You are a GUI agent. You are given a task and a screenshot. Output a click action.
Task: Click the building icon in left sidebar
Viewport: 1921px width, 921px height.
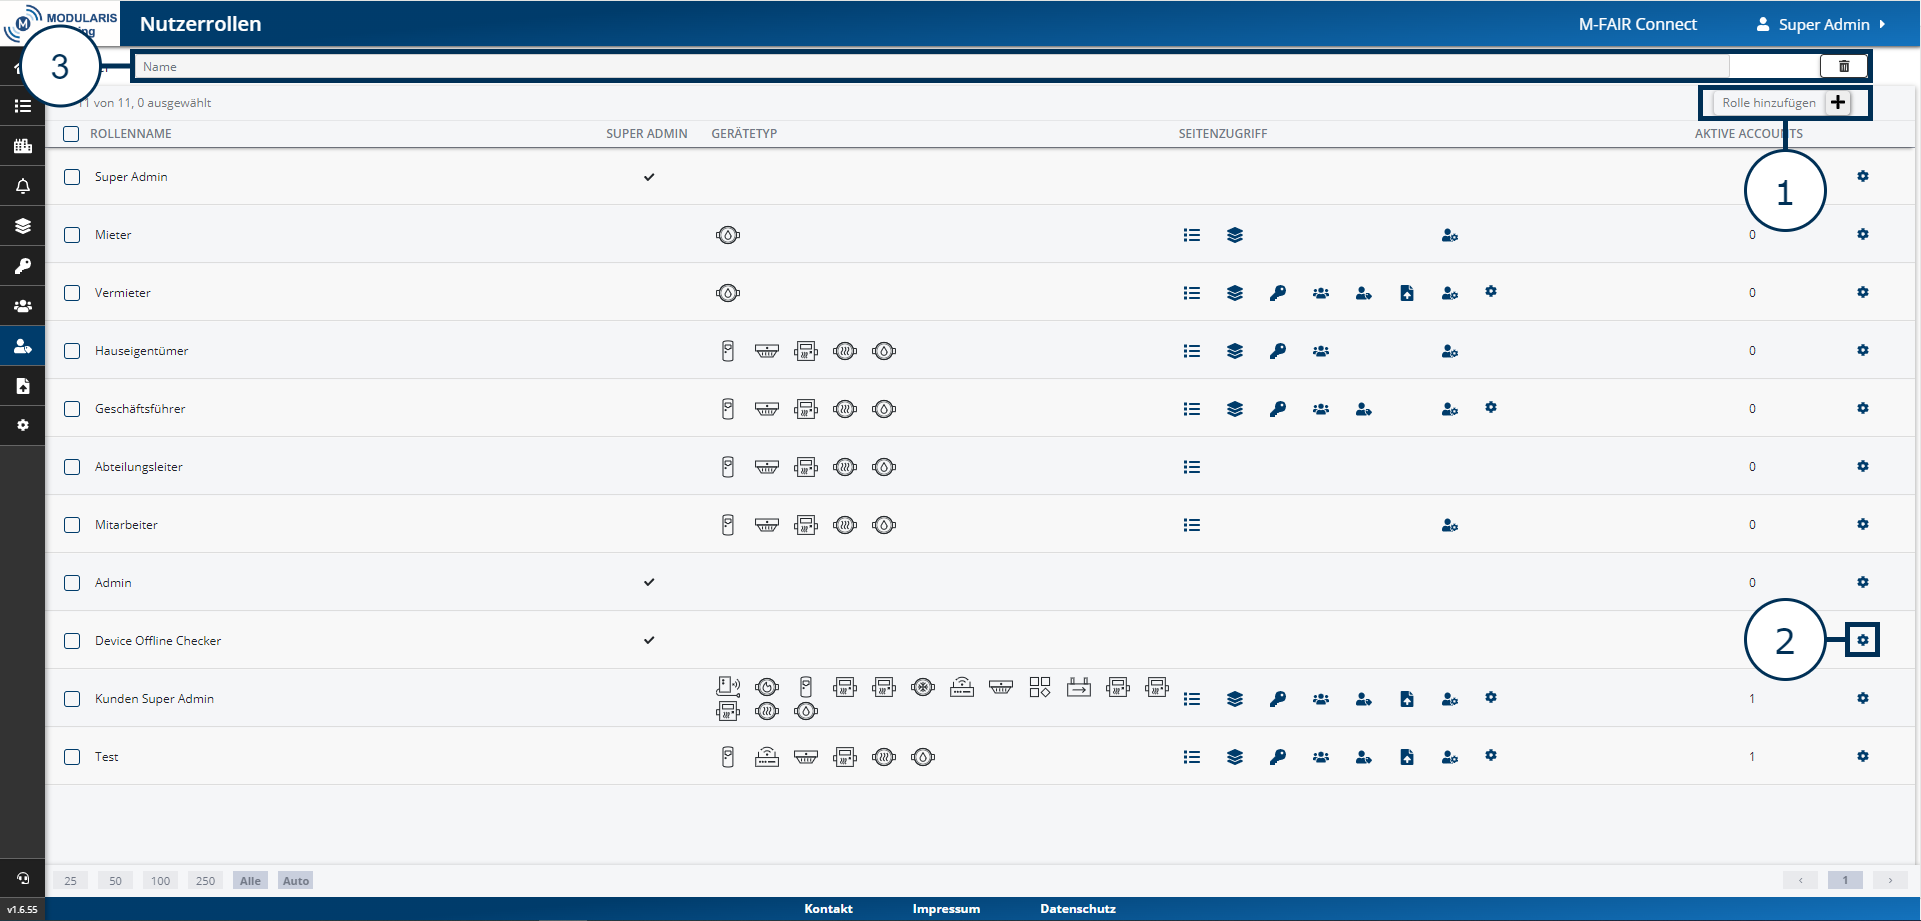(22, 146)
